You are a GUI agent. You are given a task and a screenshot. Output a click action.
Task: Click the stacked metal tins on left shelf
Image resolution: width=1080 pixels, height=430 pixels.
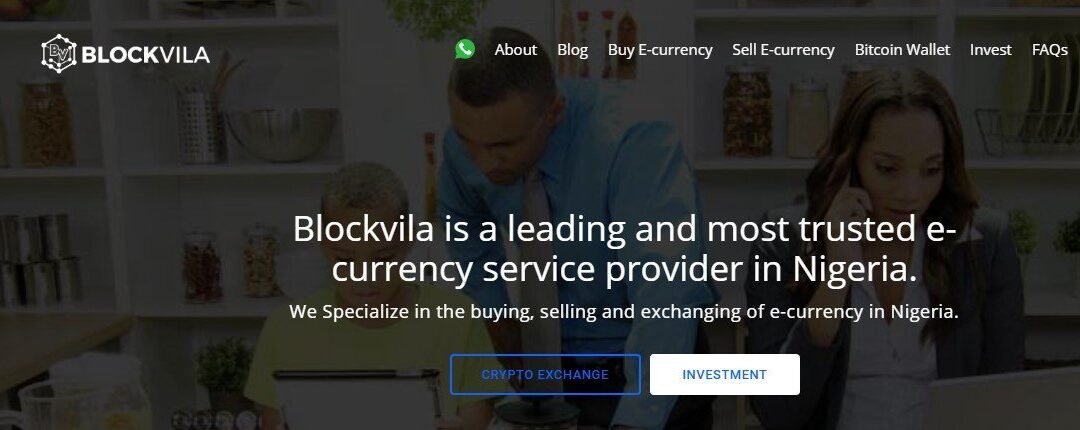tap(40, 258)
